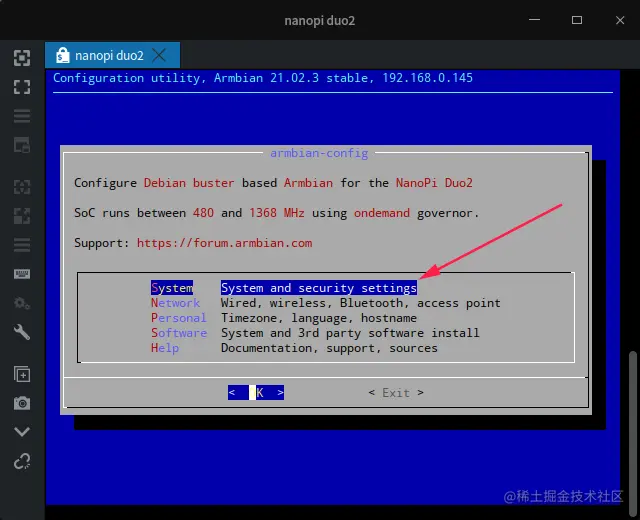Expand more options with the sidebar chevron
Image resolution: width=640 pixels, height=520 pixels.
(22, 432)
